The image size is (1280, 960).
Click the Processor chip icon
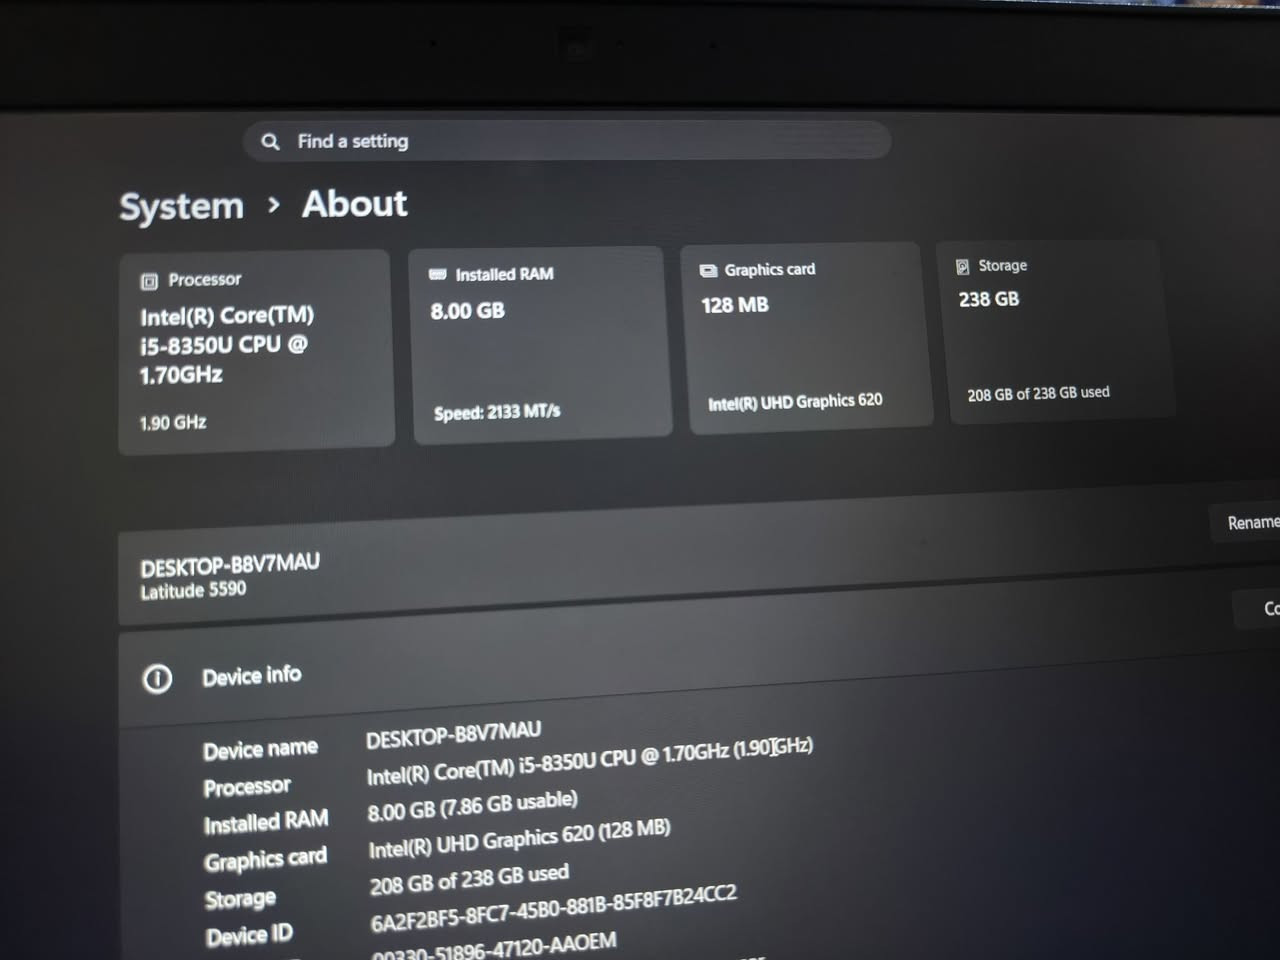149,281
